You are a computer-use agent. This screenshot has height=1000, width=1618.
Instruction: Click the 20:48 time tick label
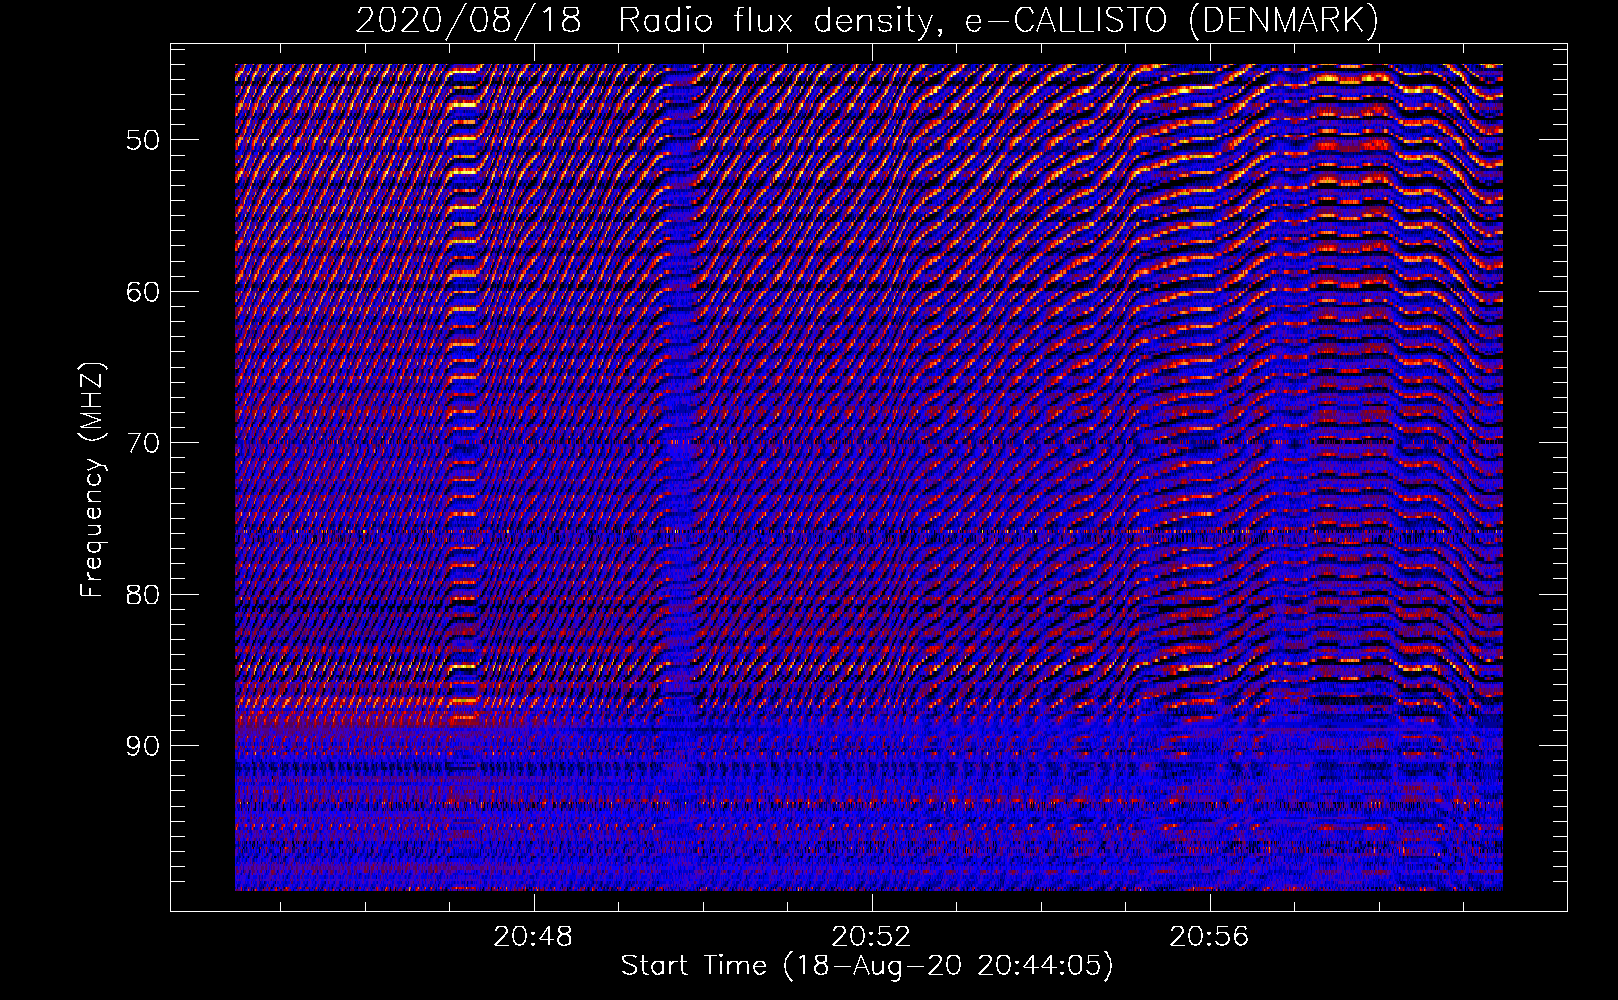coord(533,937)
